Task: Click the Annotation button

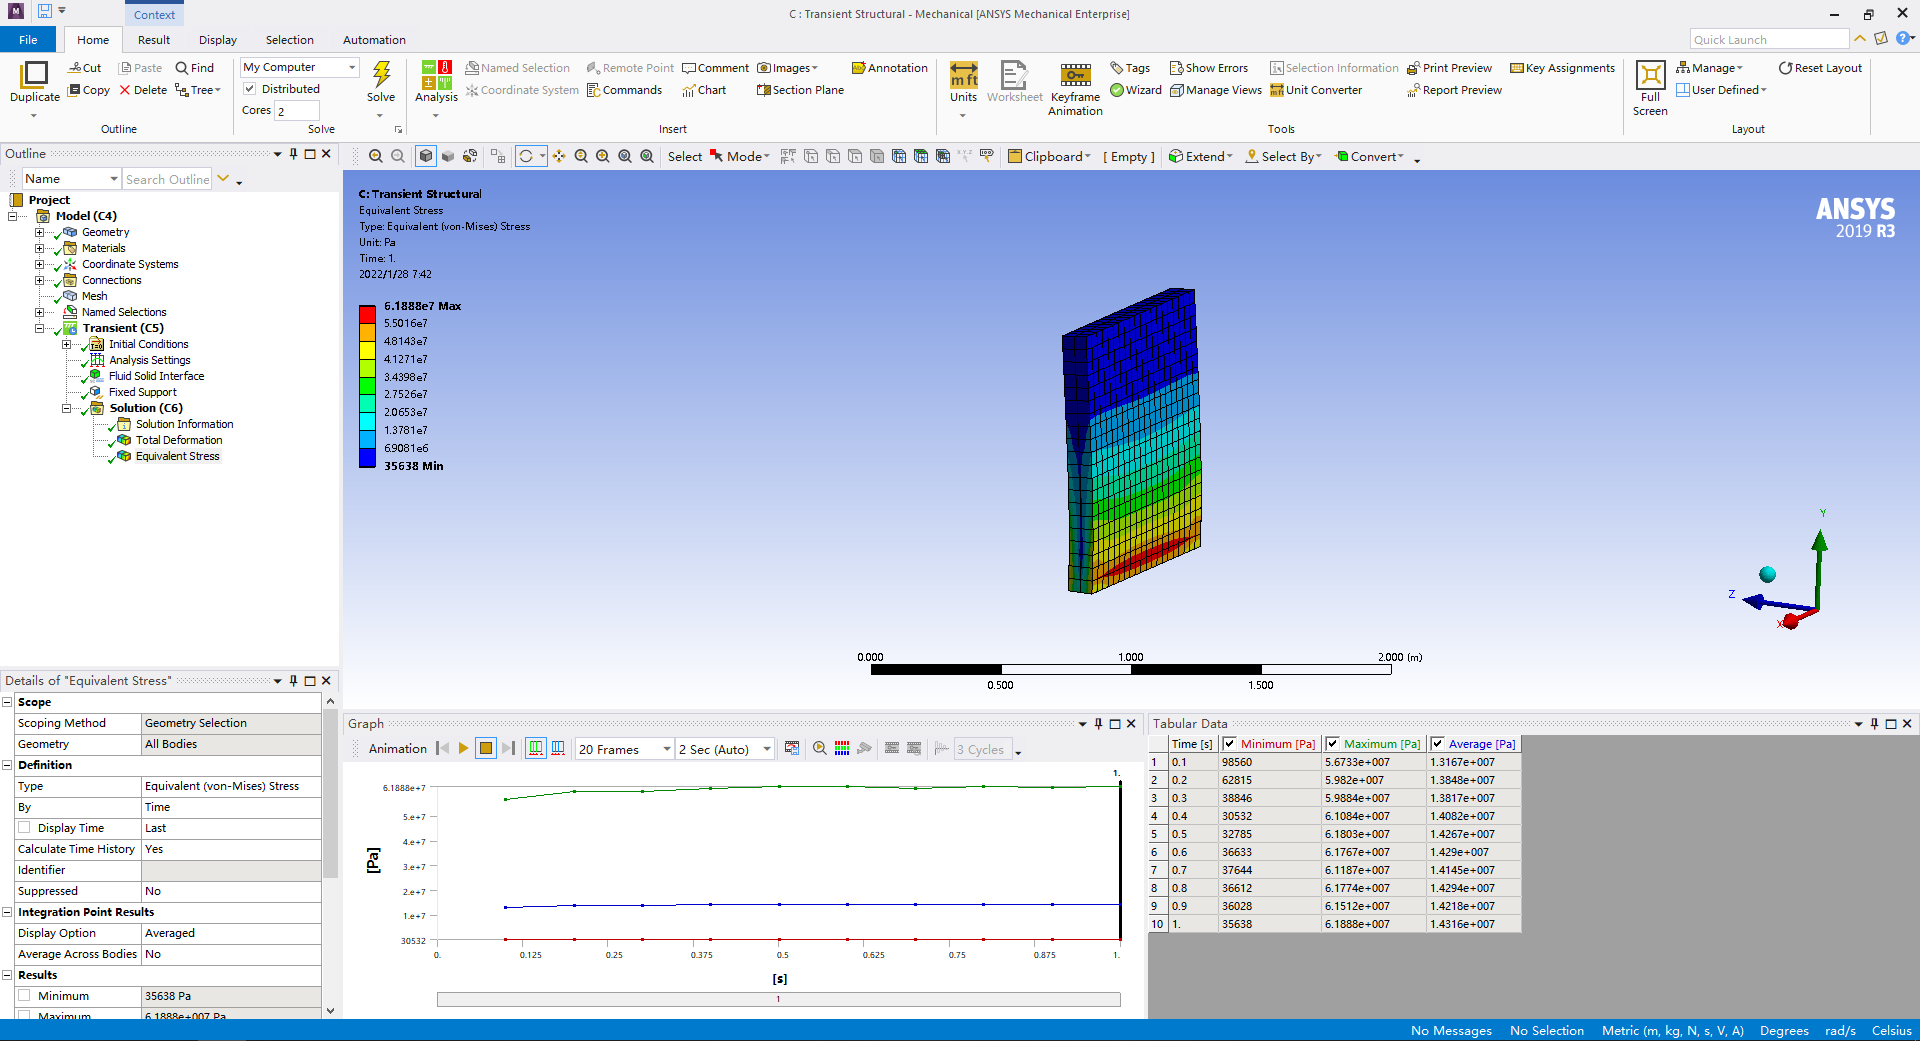Action: click(x=889, y=68)
